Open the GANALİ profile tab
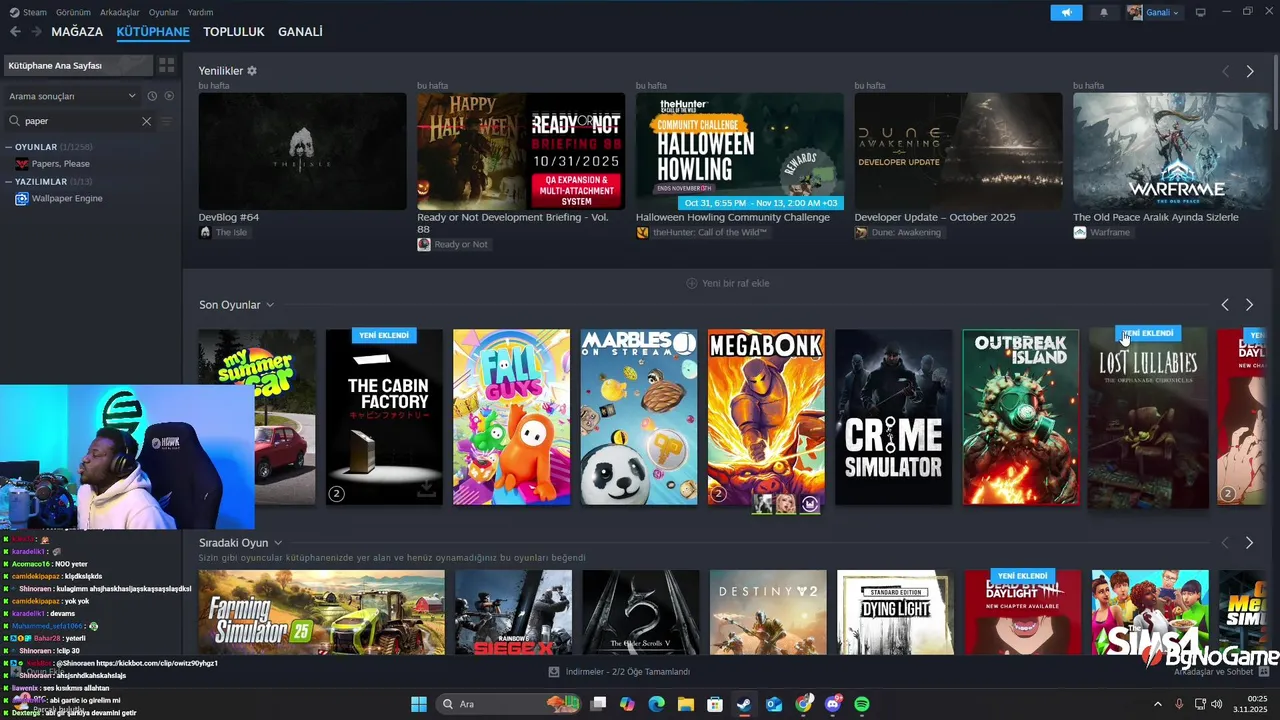Image resolution: width=1280 pixels, height=720 pixels. pos(300,32)
